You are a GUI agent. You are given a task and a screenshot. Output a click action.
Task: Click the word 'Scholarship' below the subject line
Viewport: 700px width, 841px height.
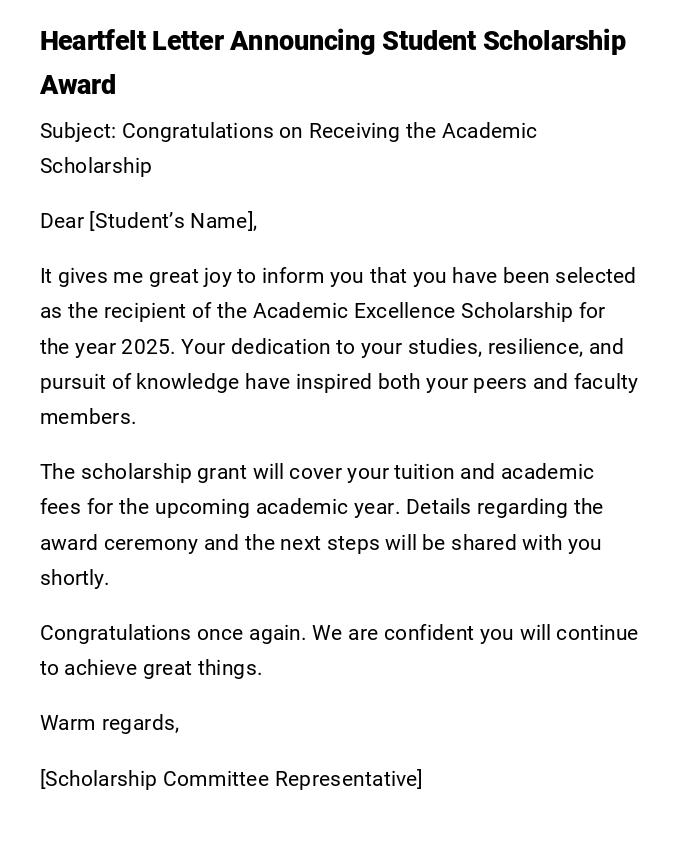[96, 167]
